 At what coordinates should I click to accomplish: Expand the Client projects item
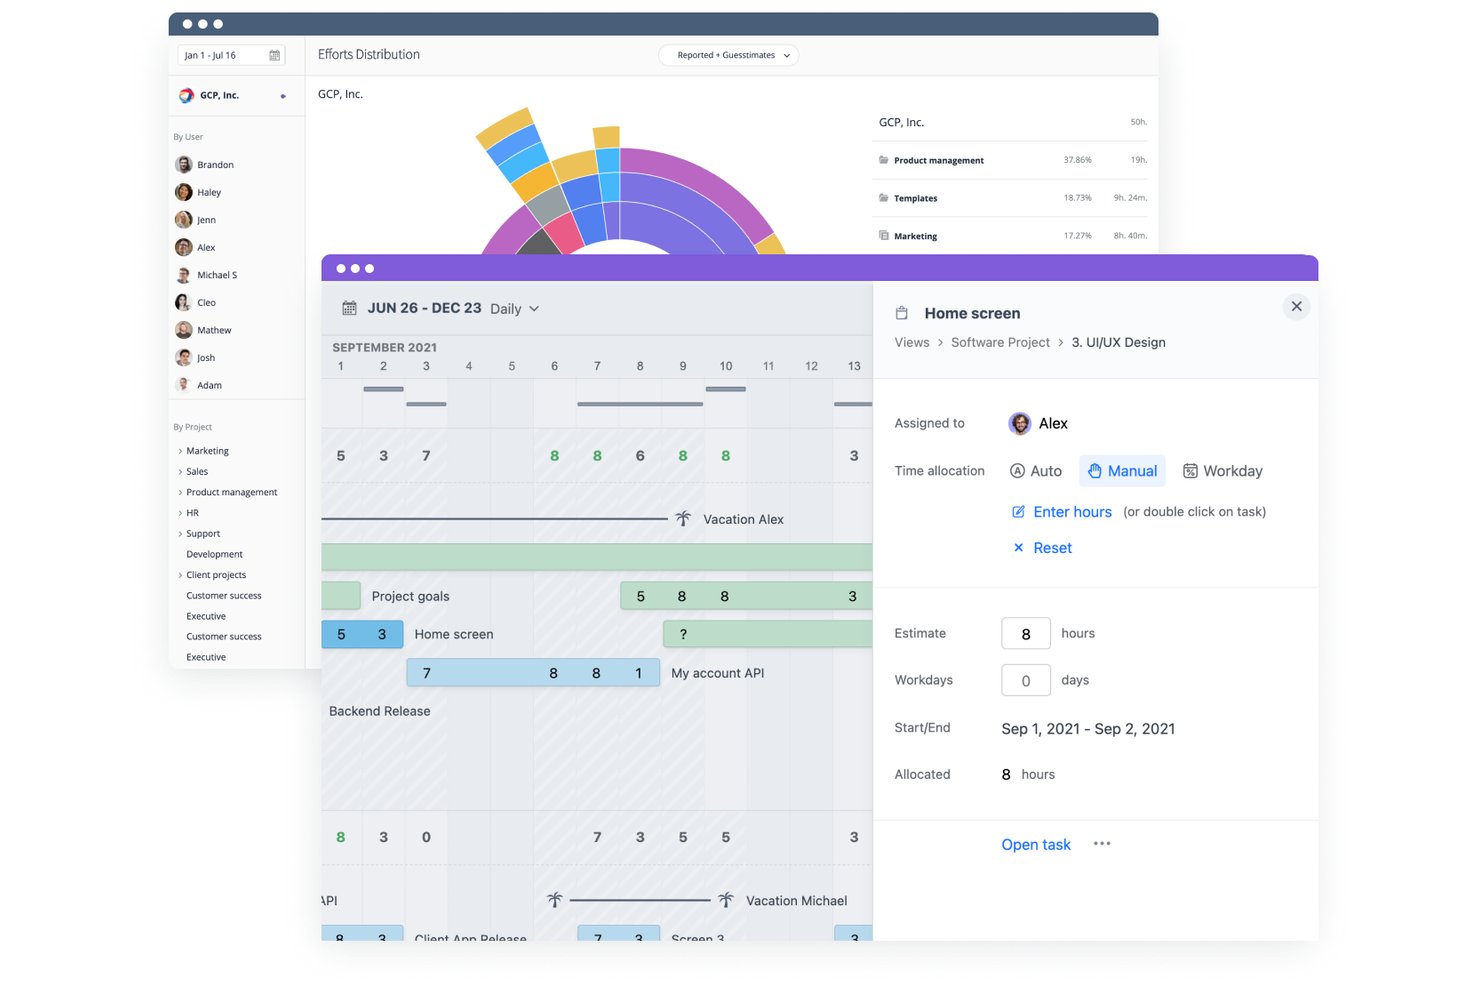coord(180,575)
